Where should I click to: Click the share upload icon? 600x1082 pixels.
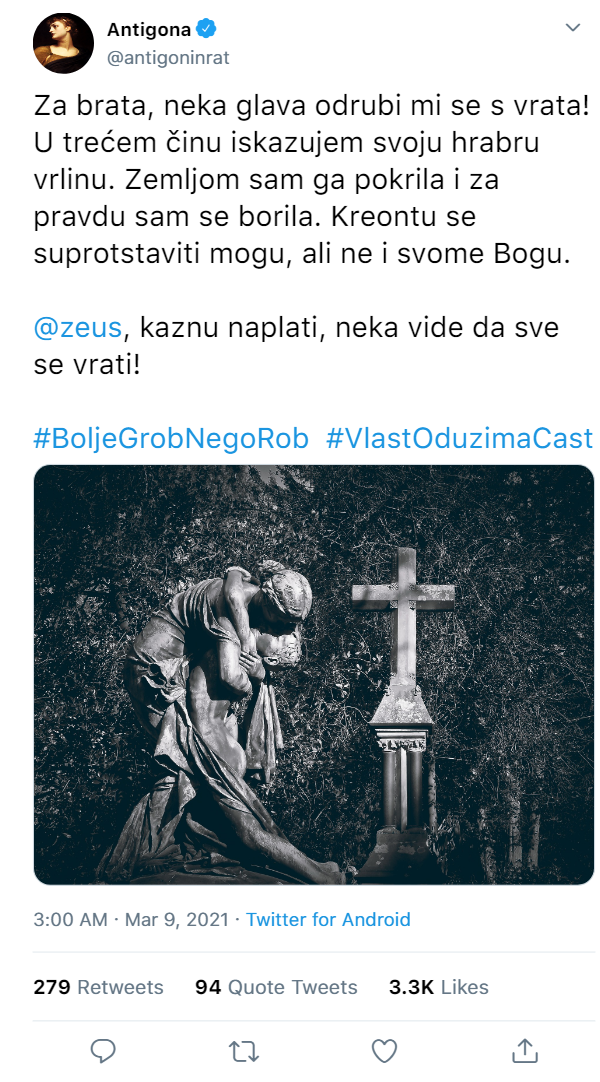point(525,1050)
